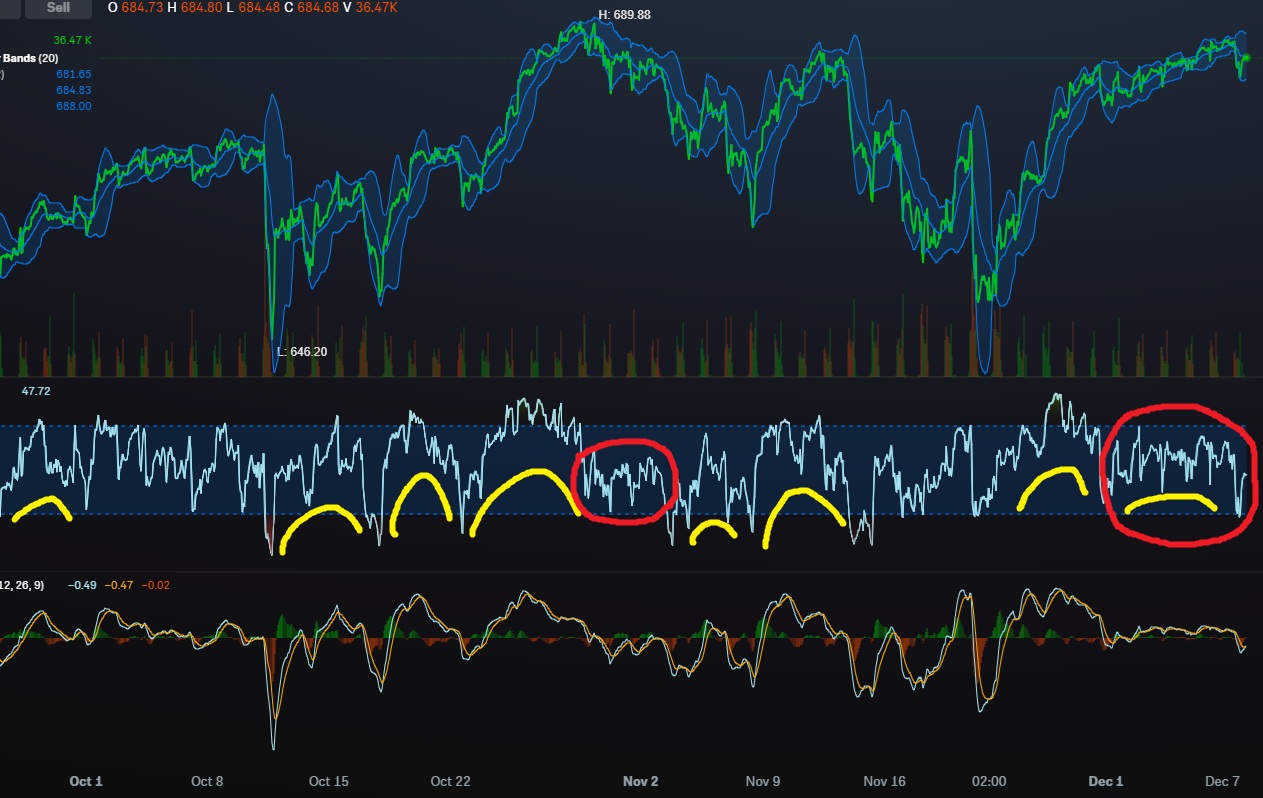The width and height of the screenshot is (1263, 798).
Task: Click the Dec 1 date label
Action: [1106, 781]
